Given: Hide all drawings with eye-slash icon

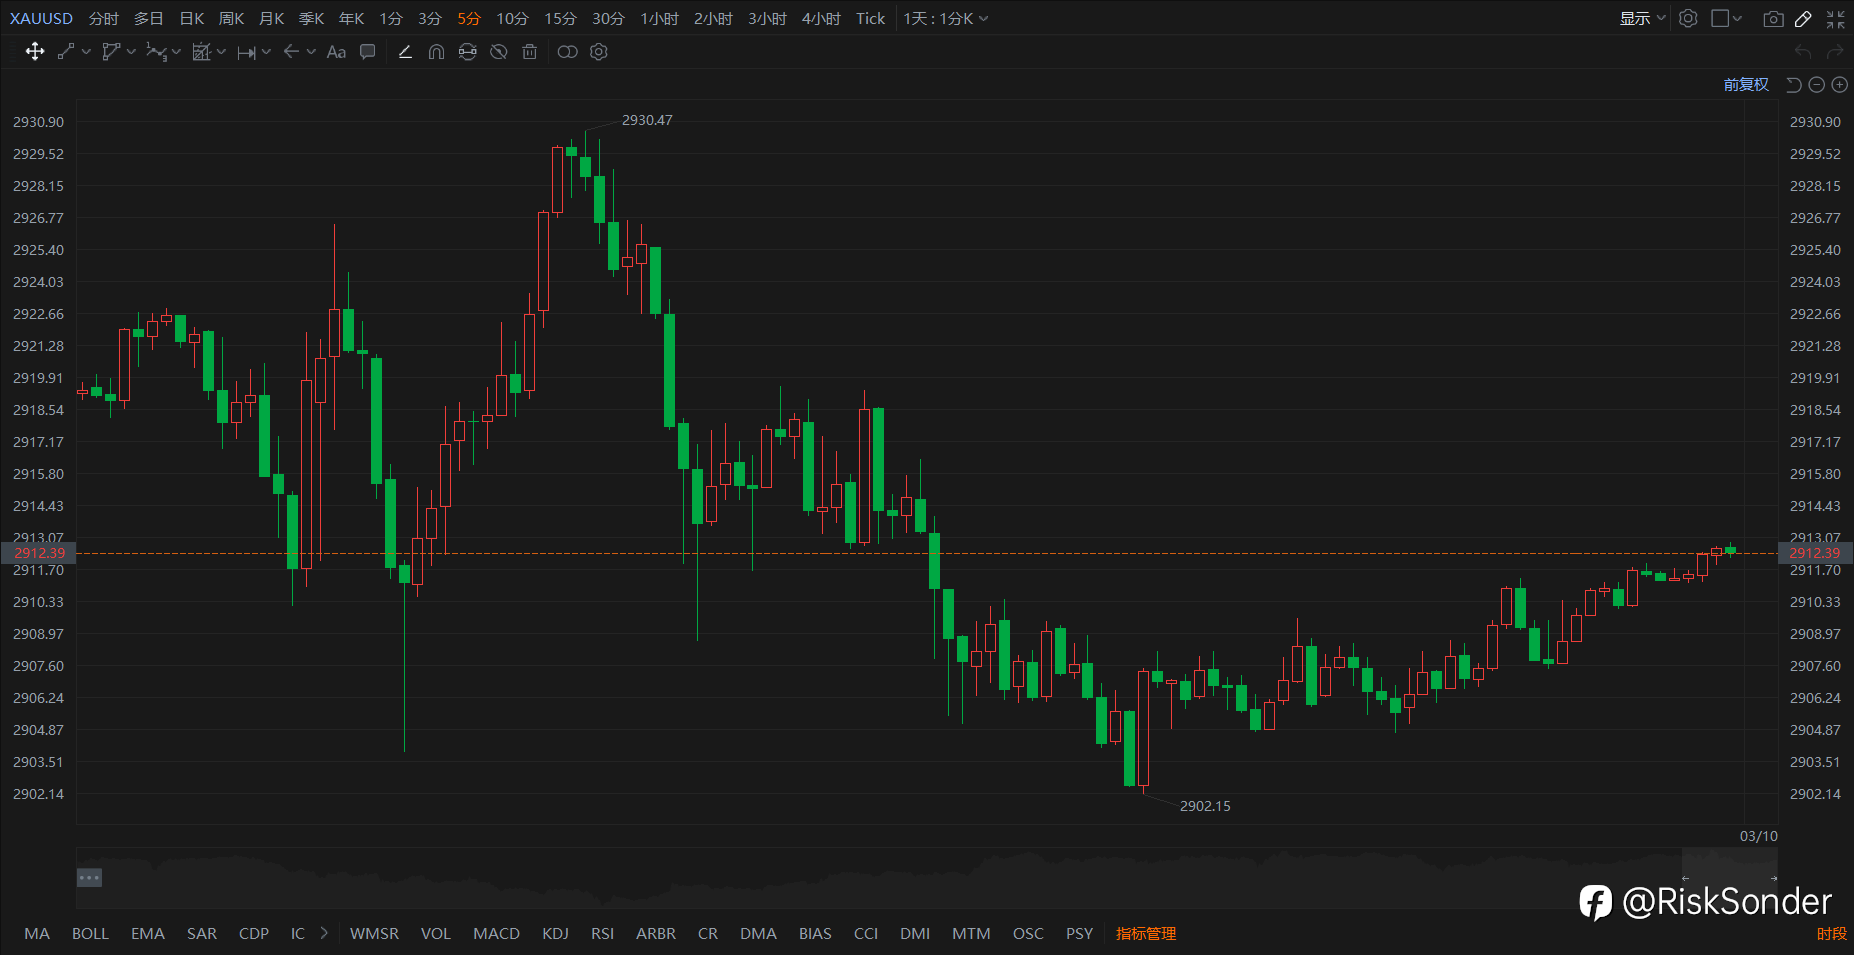Looking at the screenshot, I should (x=499, y=52).
